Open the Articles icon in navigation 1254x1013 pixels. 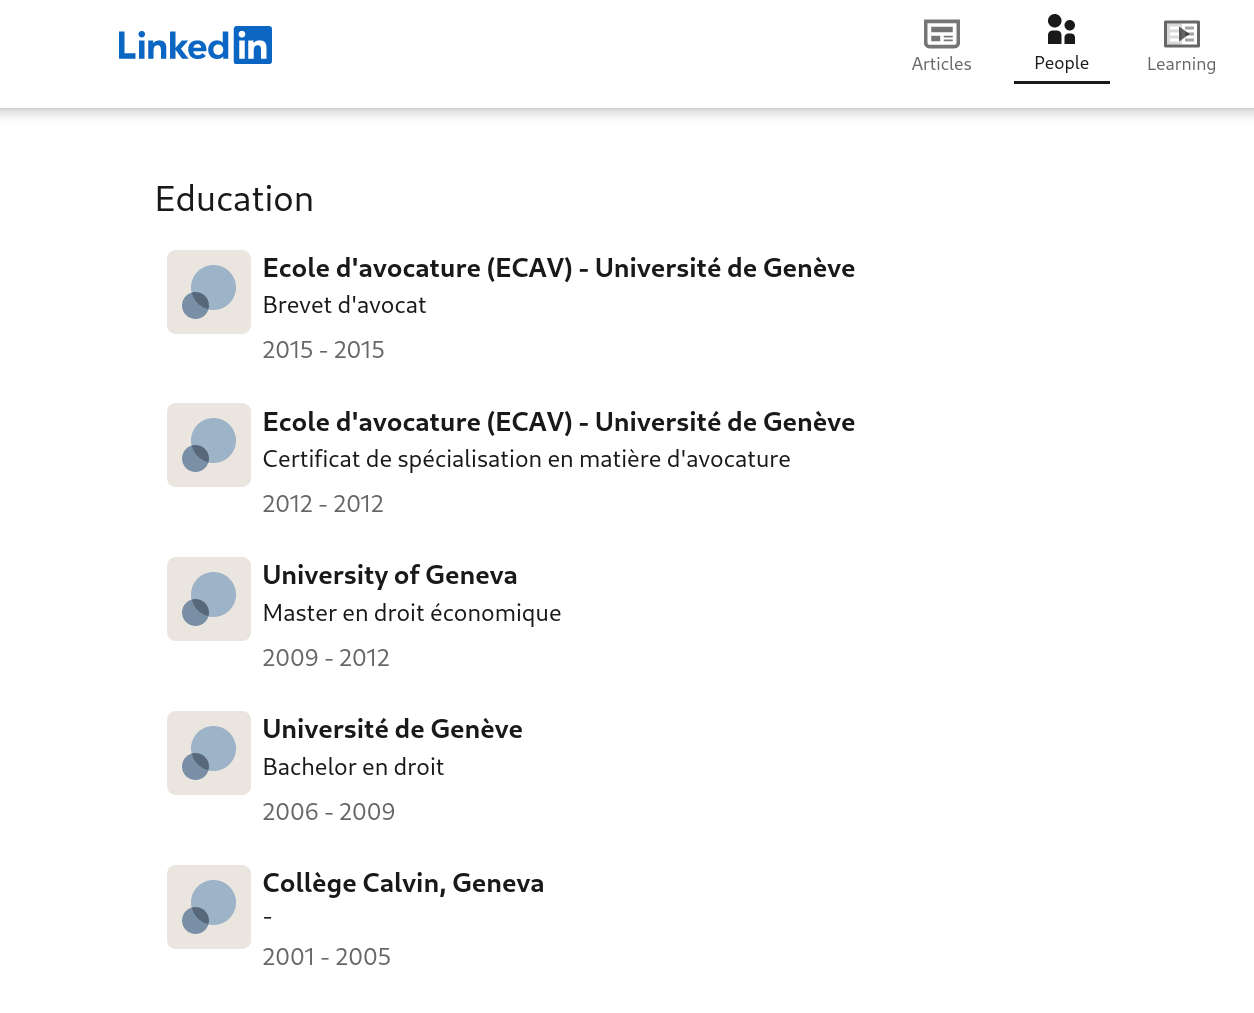(941, 34)
